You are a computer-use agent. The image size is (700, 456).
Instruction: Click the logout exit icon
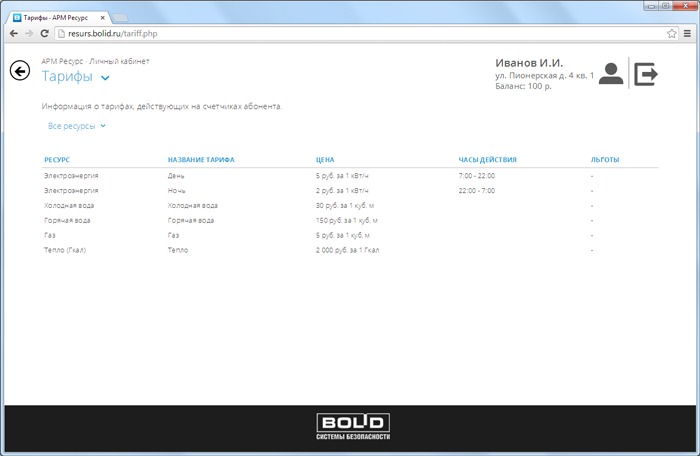tap(647, 73)
